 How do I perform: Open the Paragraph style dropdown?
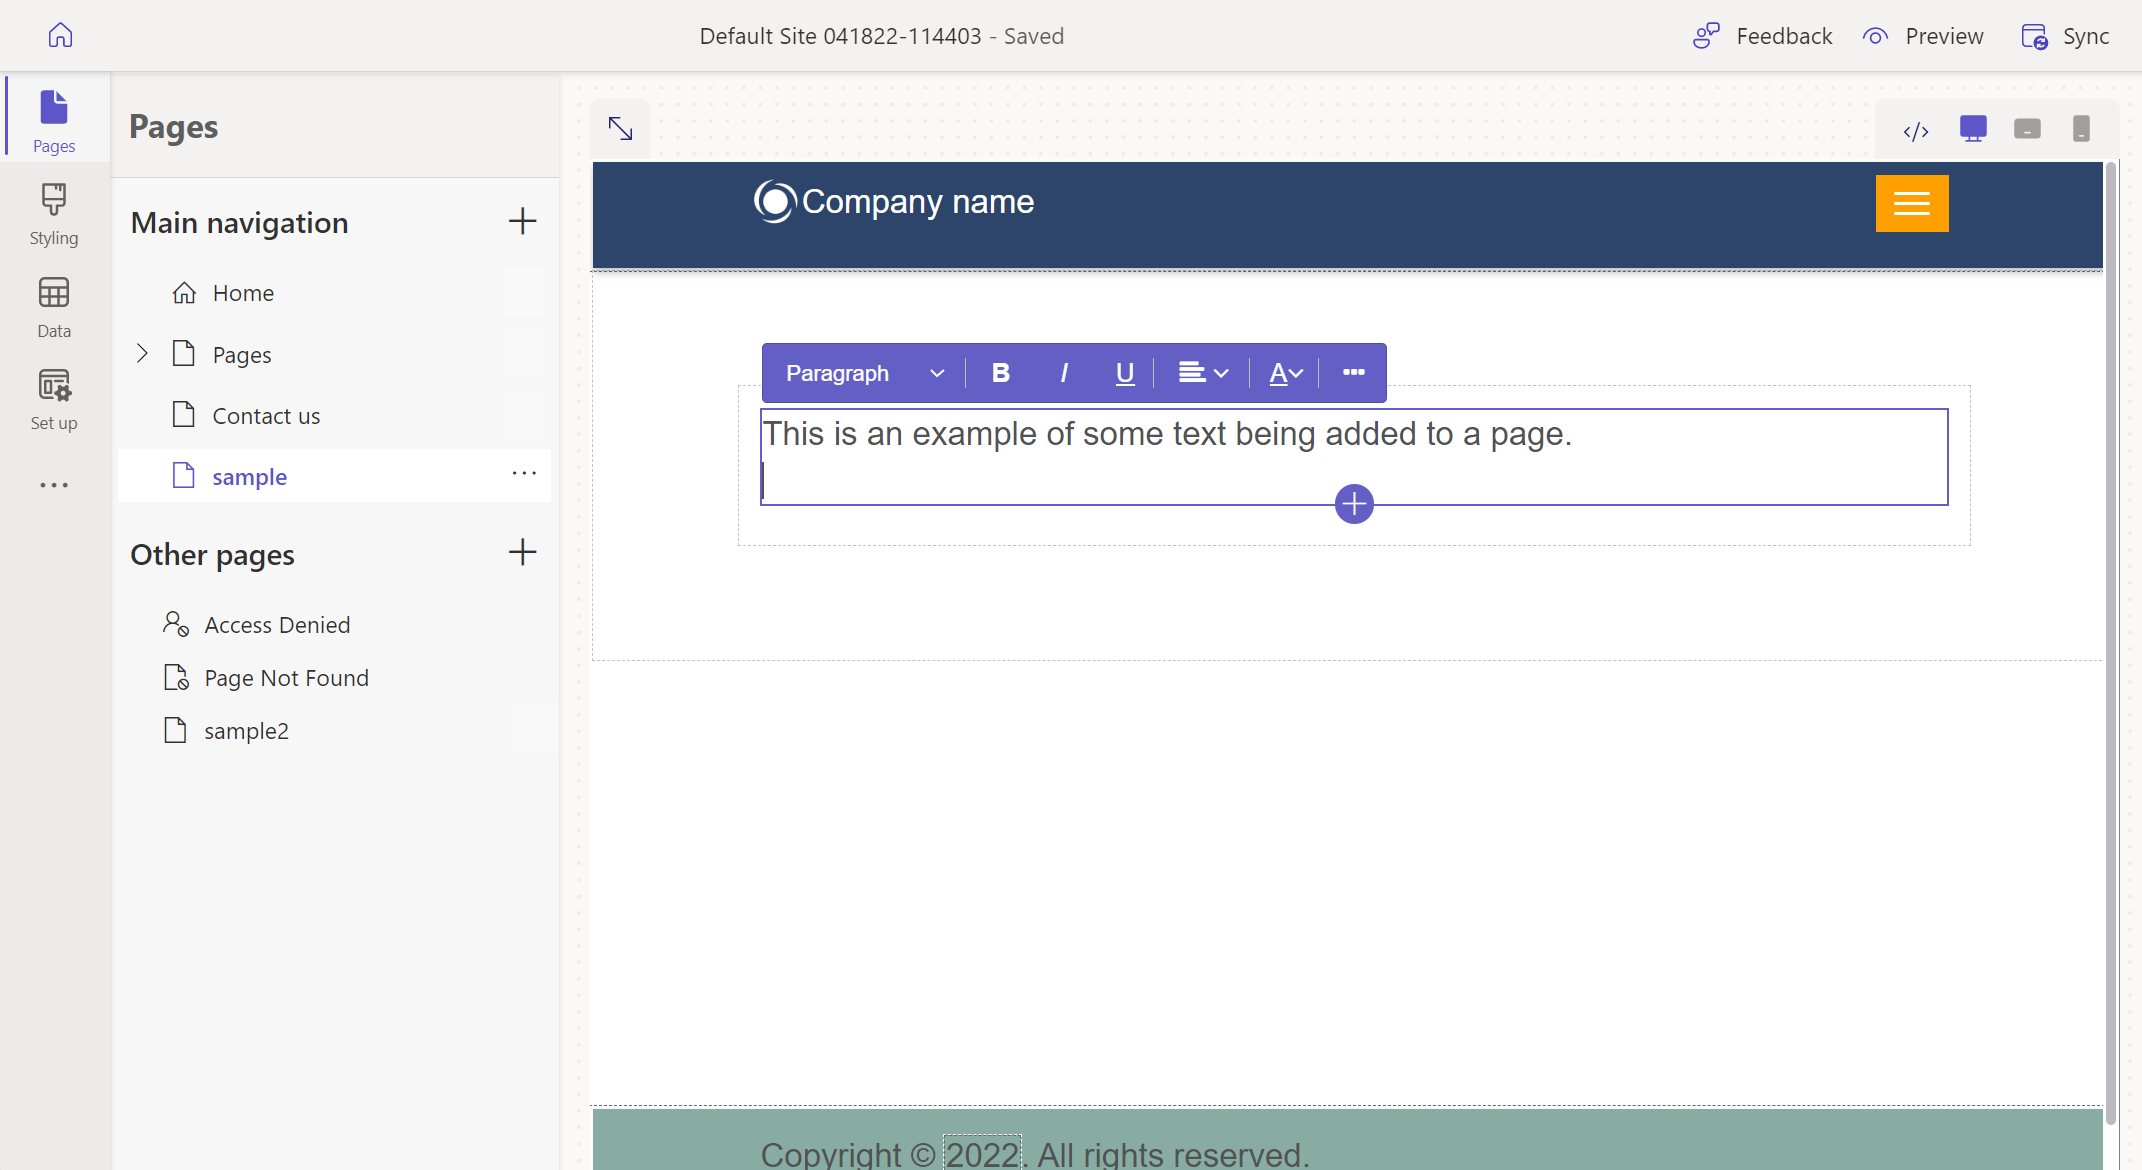coord(861,372)
